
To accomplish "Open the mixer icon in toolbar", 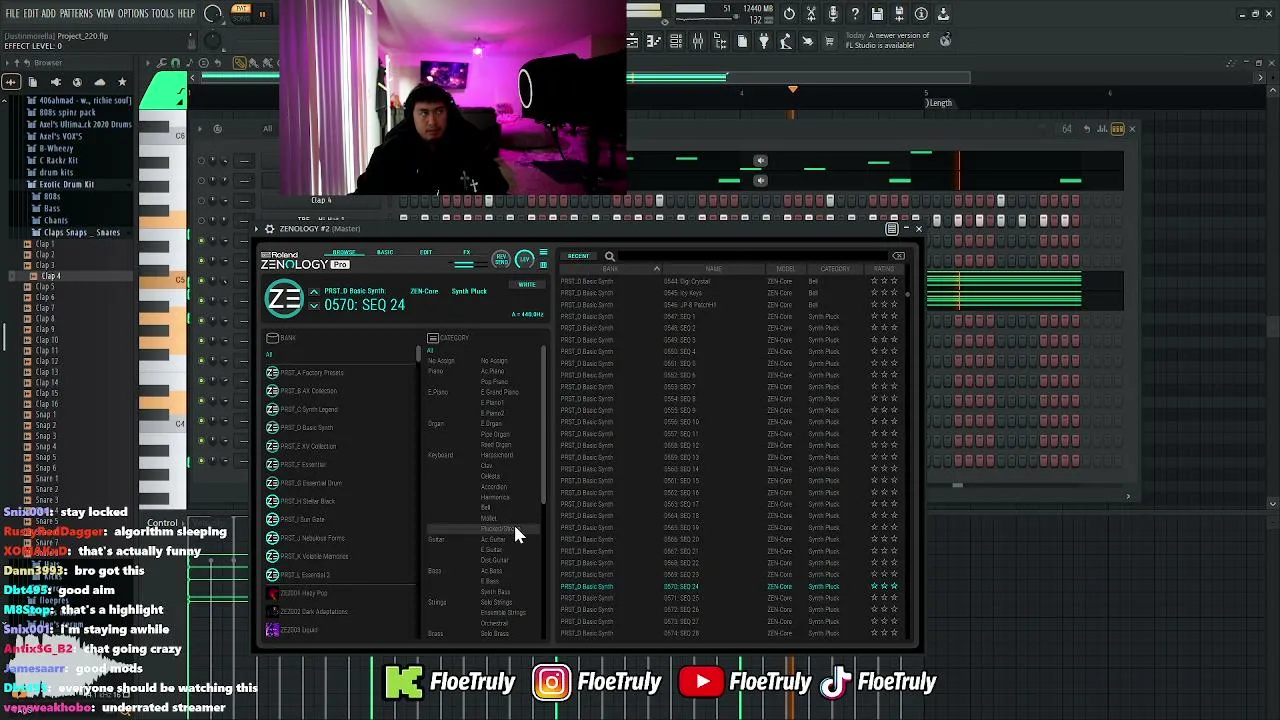I will coord(697,41).
